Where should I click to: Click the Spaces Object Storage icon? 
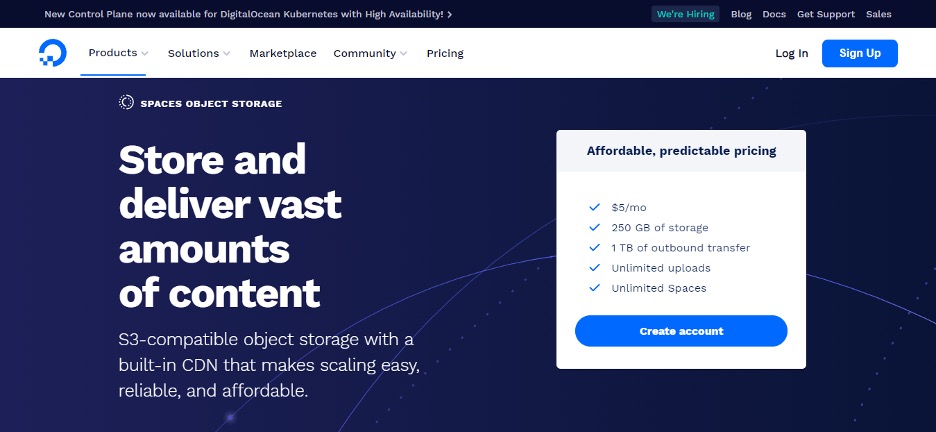coord(126,103)
